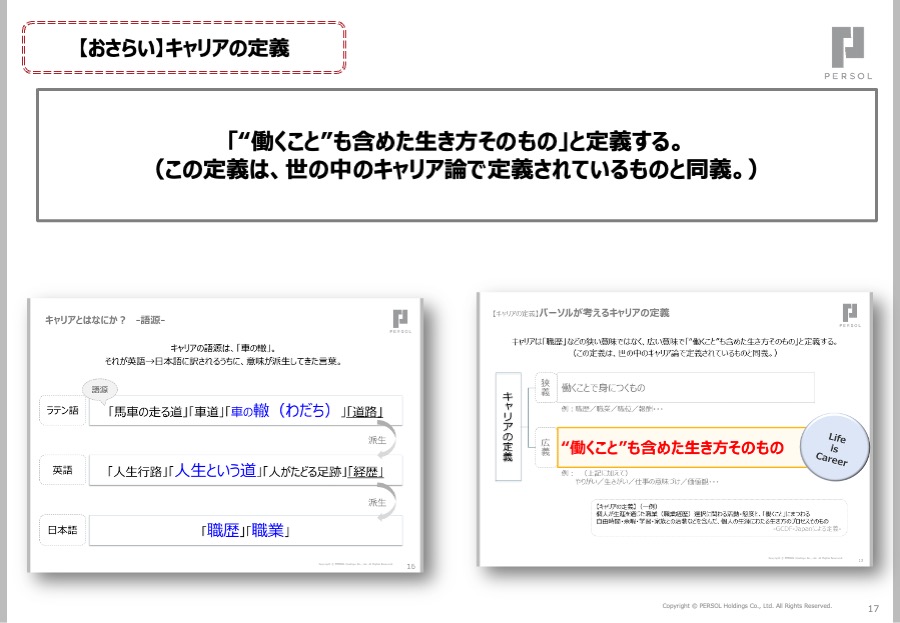Click the PERSOL Holdings copyright notice at the bottom
The width and height of the screenshot is (900, 623).
pyautogui.click(x=746, y=606)
